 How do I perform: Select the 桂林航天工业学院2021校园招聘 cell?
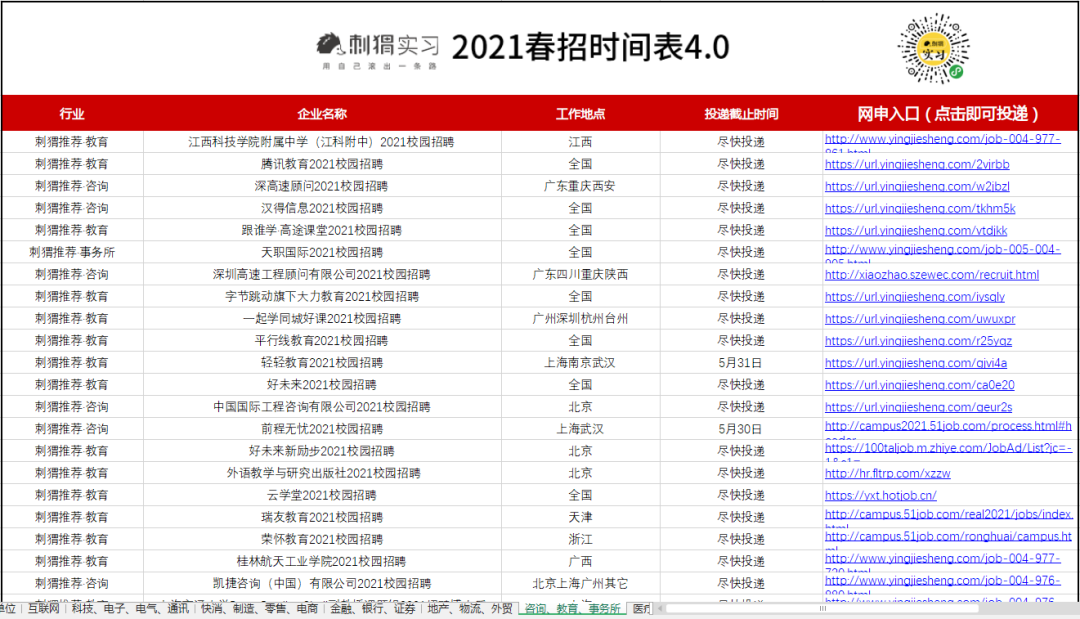click(322, 561)
